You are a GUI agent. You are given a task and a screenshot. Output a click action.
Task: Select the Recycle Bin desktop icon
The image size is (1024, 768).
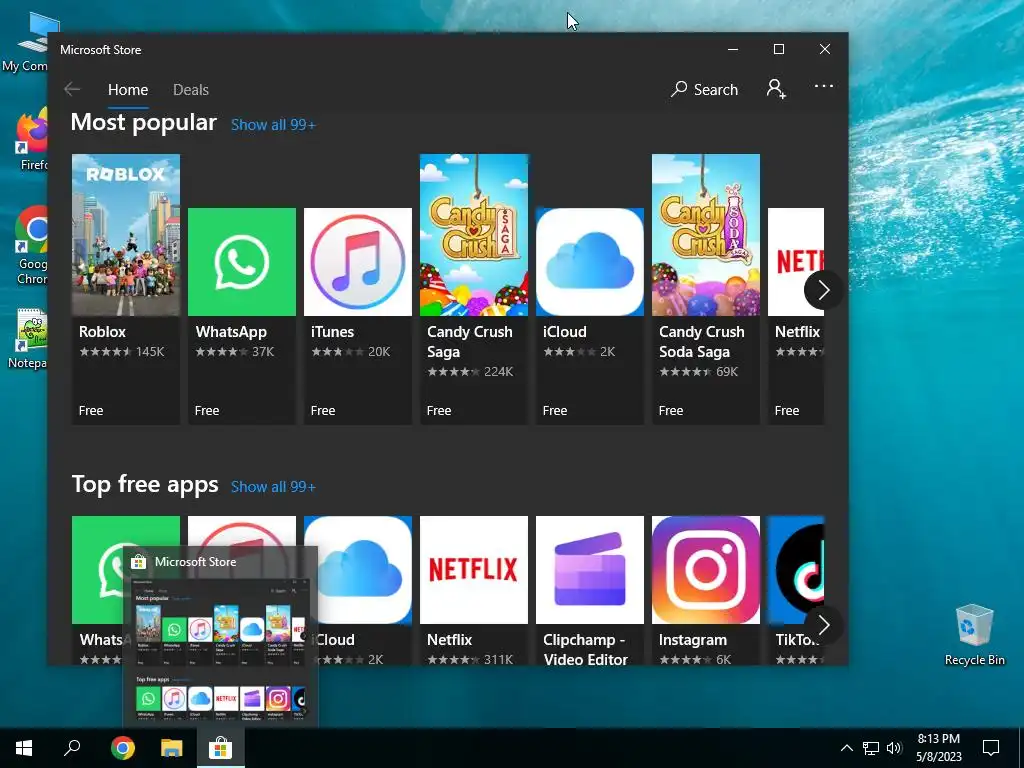[x=974, y=635]
